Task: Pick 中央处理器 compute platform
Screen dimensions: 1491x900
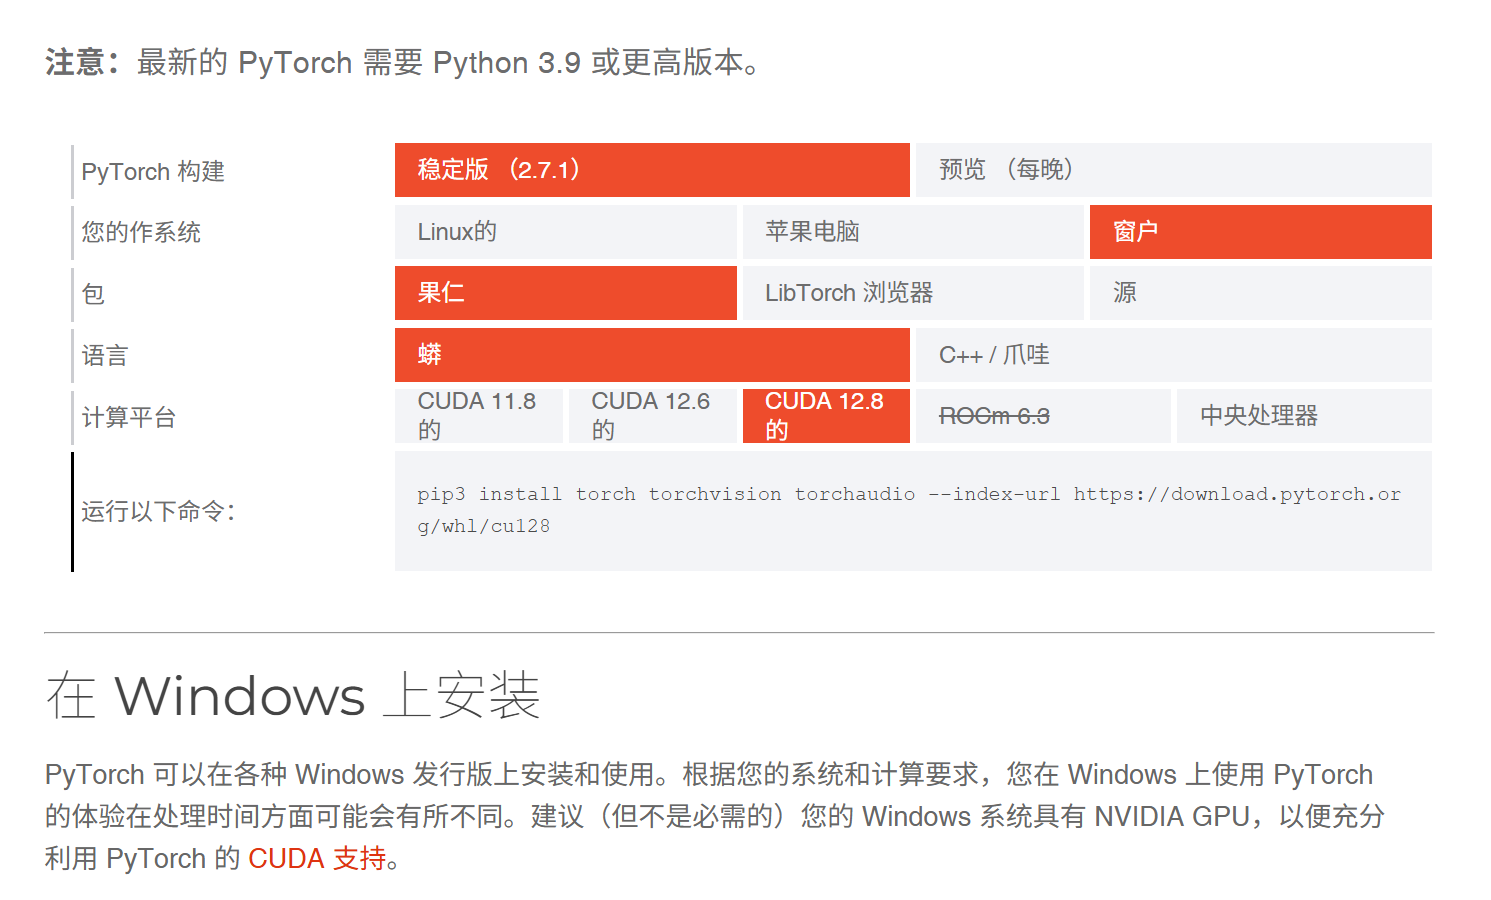Action: click(x=1304, y=416)
